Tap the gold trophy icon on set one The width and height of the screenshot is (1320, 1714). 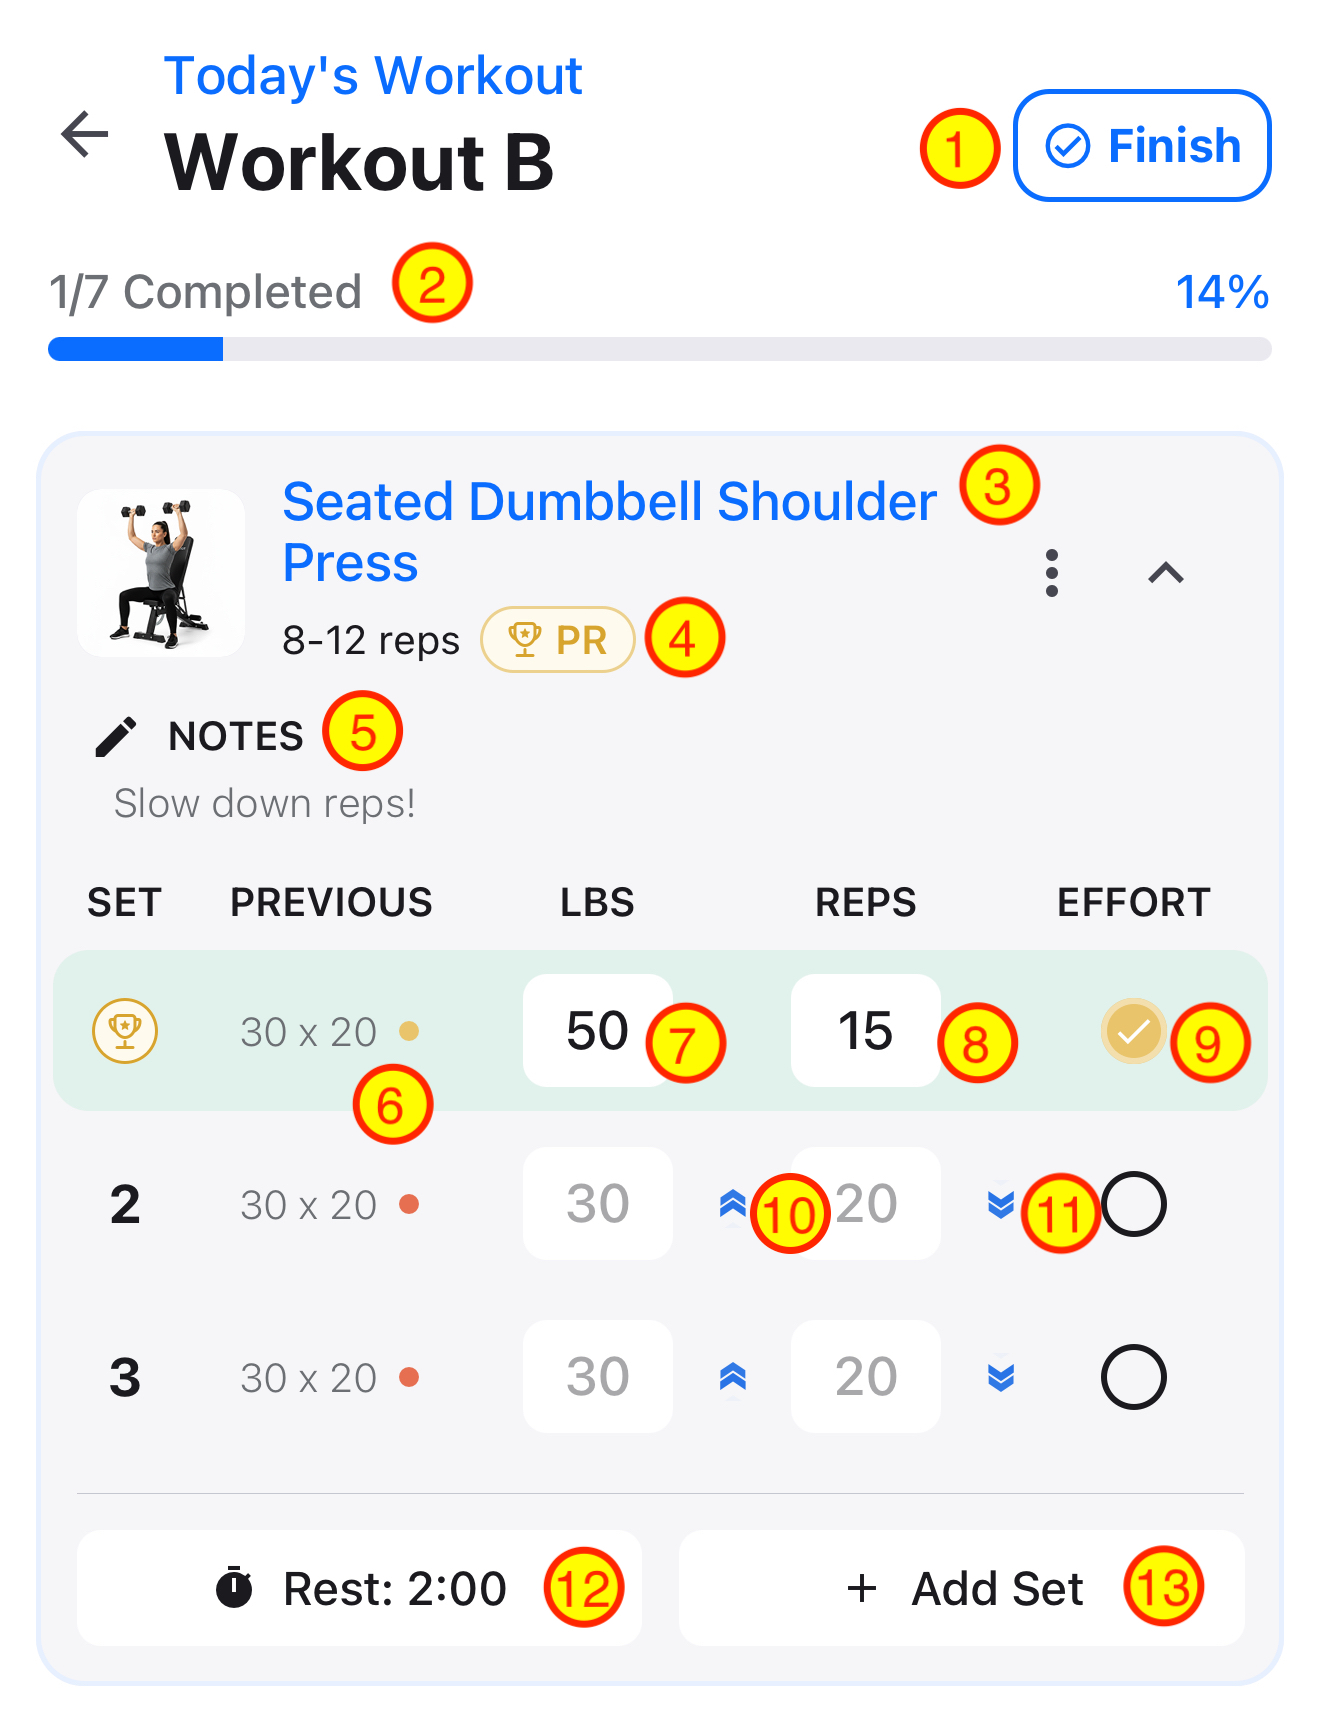(125, 1031)
